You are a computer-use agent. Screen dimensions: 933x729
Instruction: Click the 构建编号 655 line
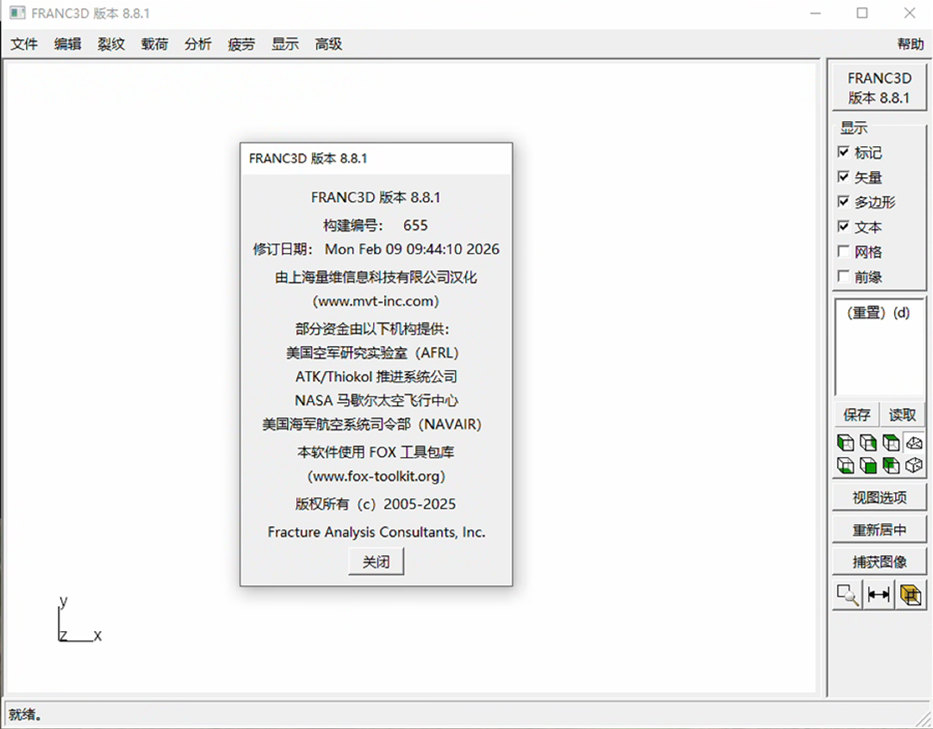pyautogui.click(x=375, y=225)
